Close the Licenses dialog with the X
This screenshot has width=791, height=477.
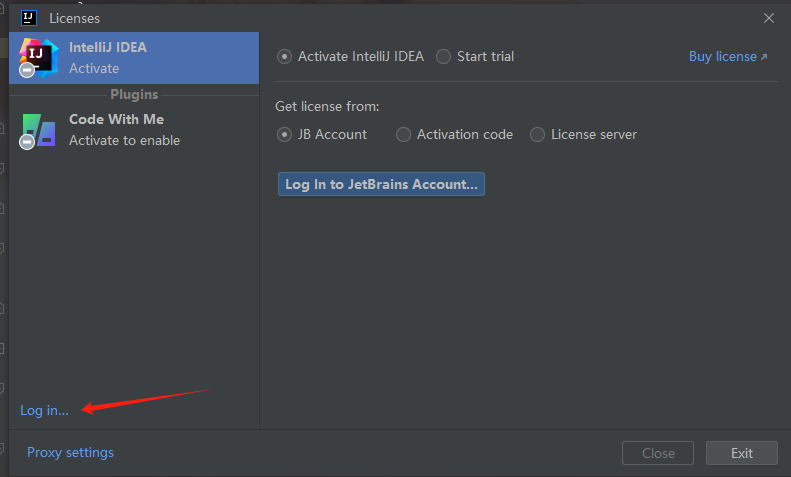click(x=769, y=18)
